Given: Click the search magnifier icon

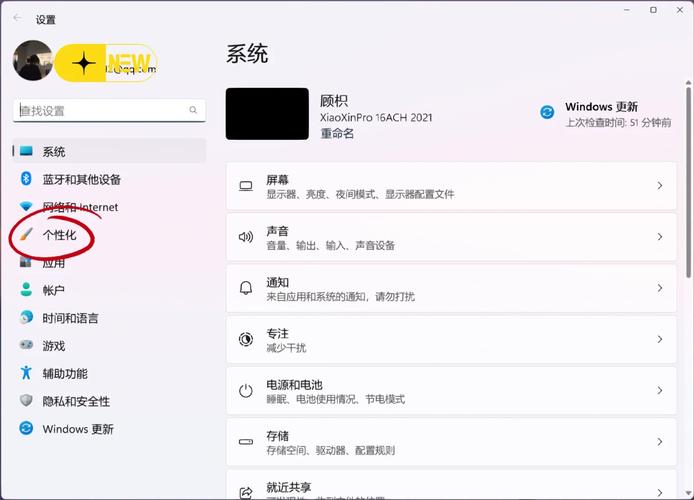Looking at the screenshot, I should 193,110.
